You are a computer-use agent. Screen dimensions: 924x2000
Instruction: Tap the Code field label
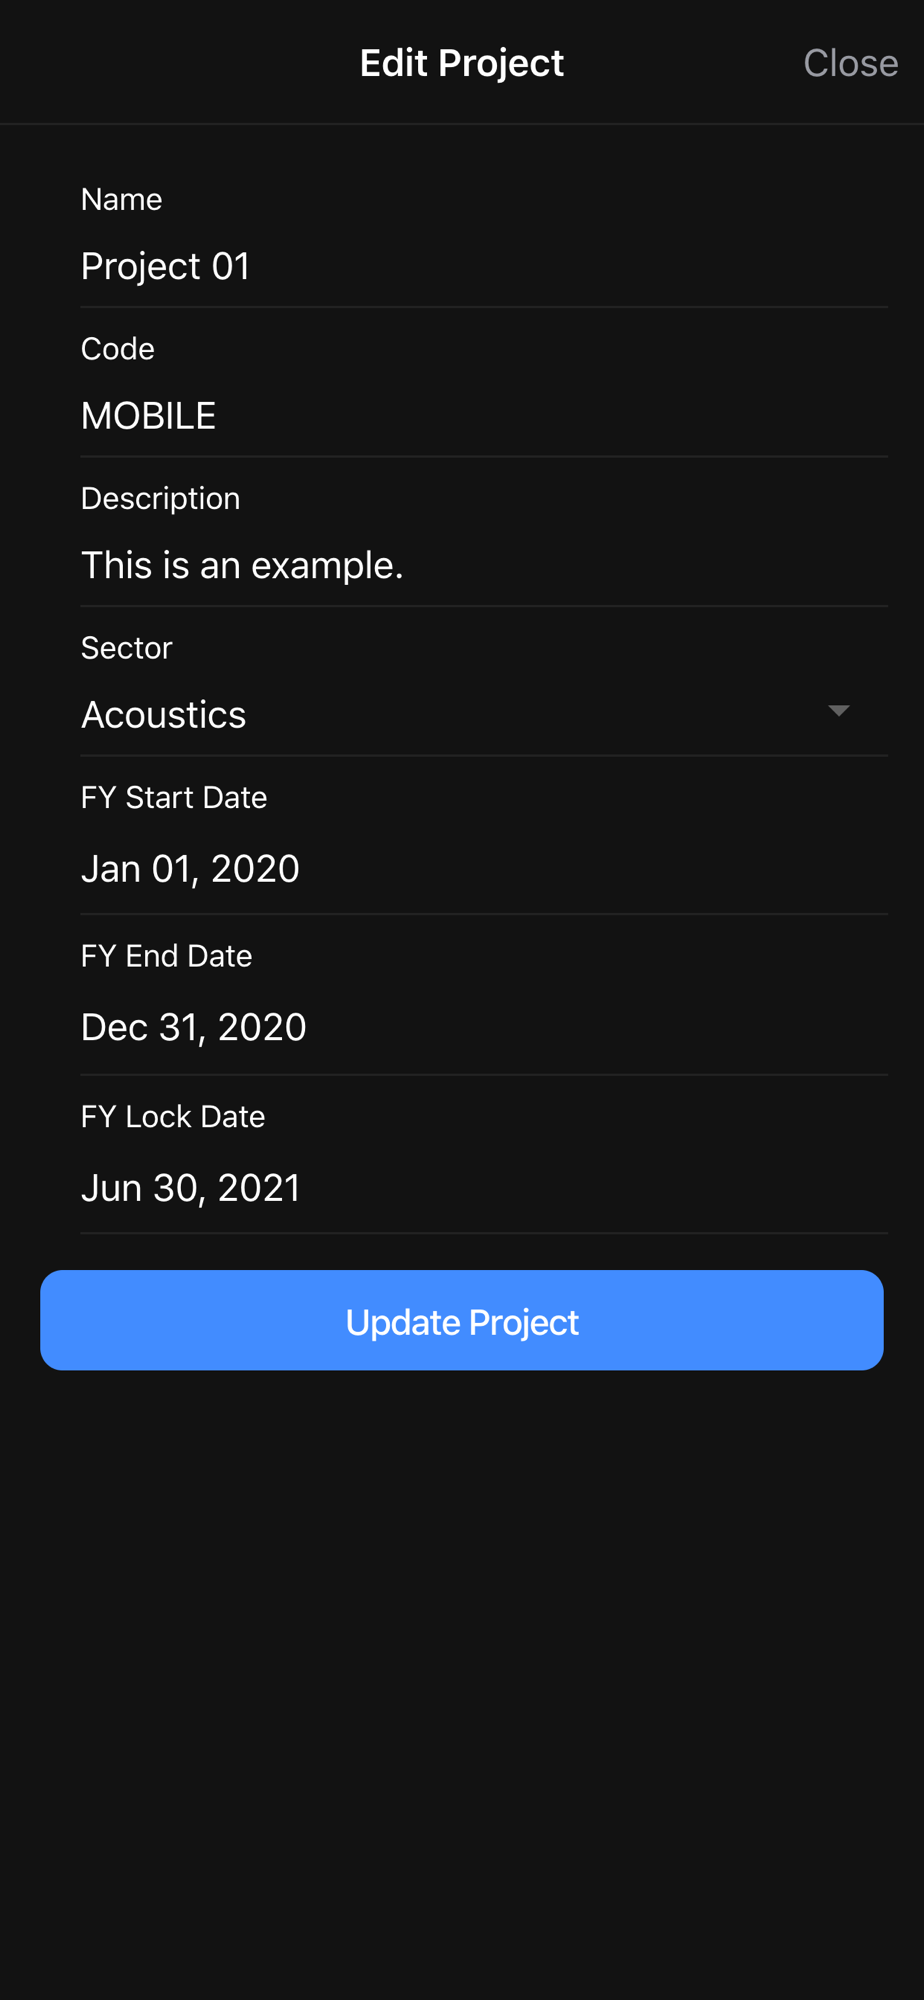click(x=118, y=349)
